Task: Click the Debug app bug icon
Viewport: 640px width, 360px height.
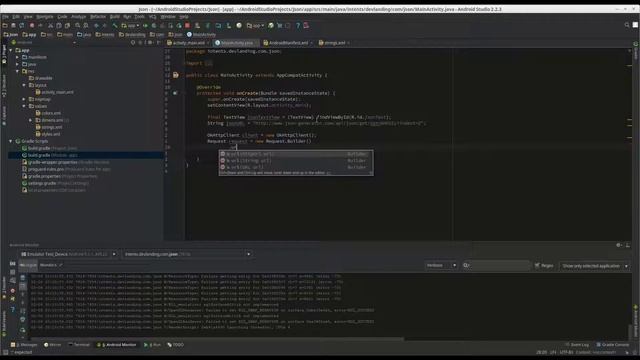Action: pos(154,25)
